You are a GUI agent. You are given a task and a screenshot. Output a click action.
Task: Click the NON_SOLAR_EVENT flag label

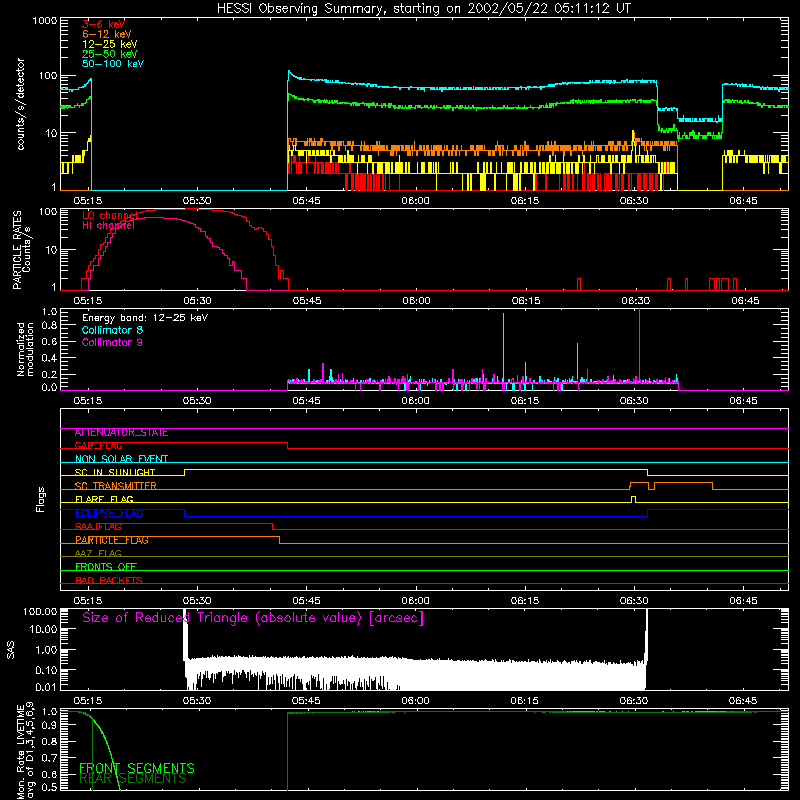coord(121,459)
